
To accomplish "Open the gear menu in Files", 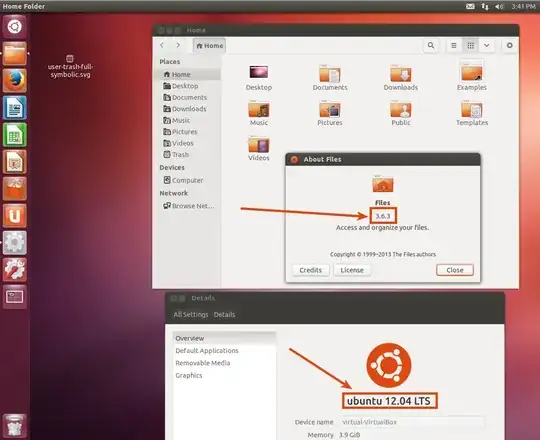I will (x=509, y=45).
